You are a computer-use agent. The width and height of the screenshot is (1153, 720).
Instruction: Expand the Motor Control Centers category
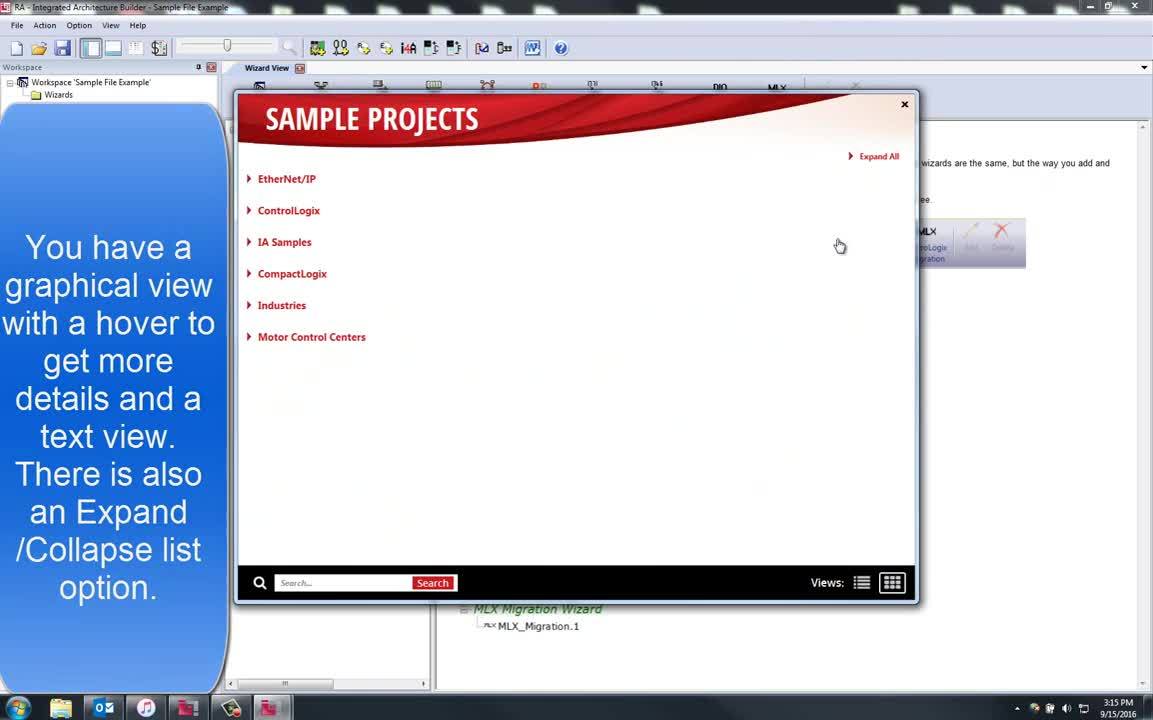pyautogui.click(x=311, y=337)
